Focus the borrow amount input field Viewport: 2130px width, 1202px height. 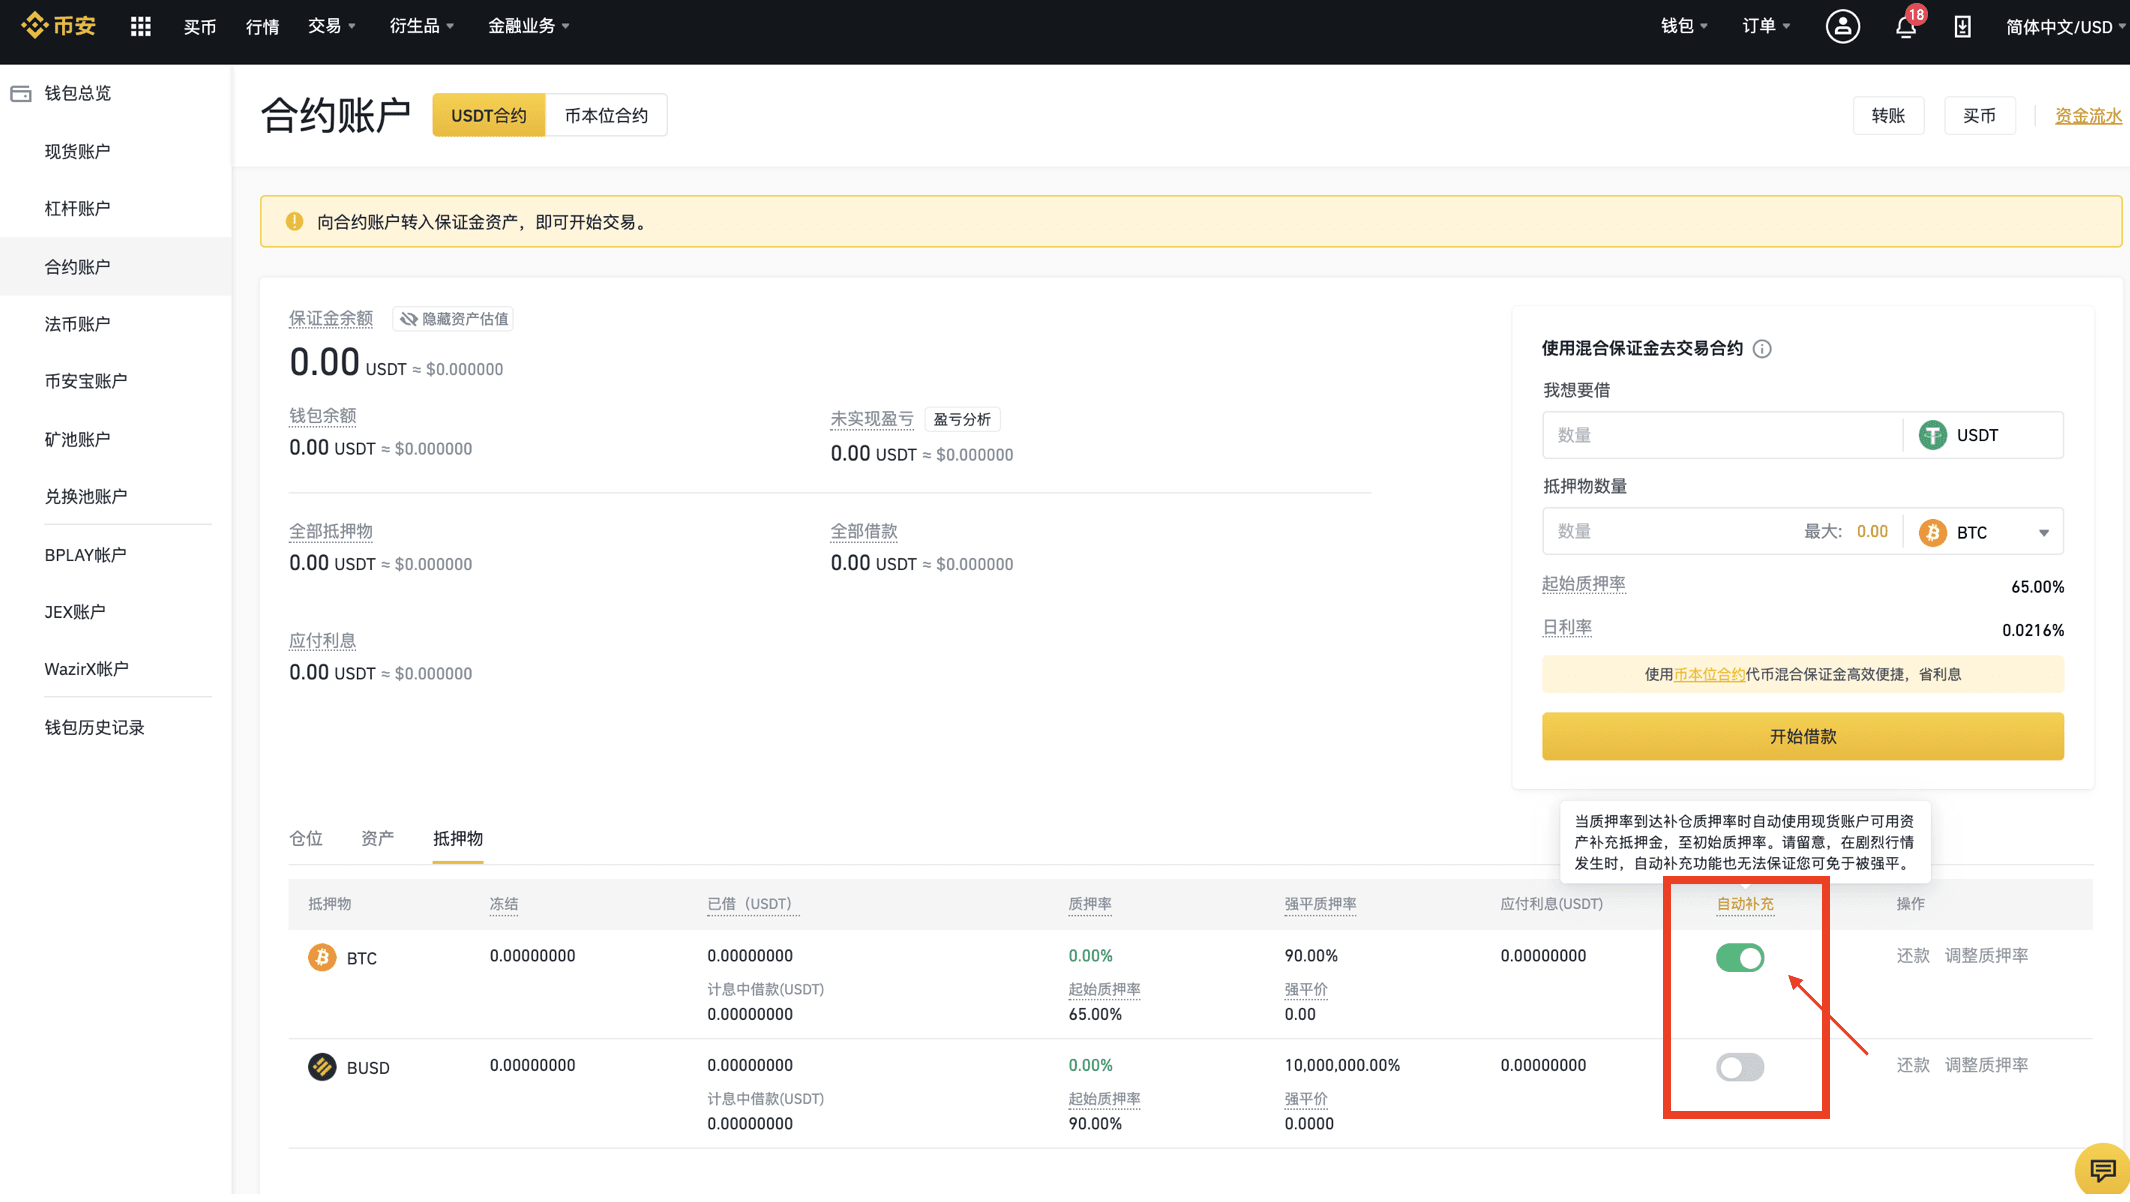click(x=1722, y=436)
